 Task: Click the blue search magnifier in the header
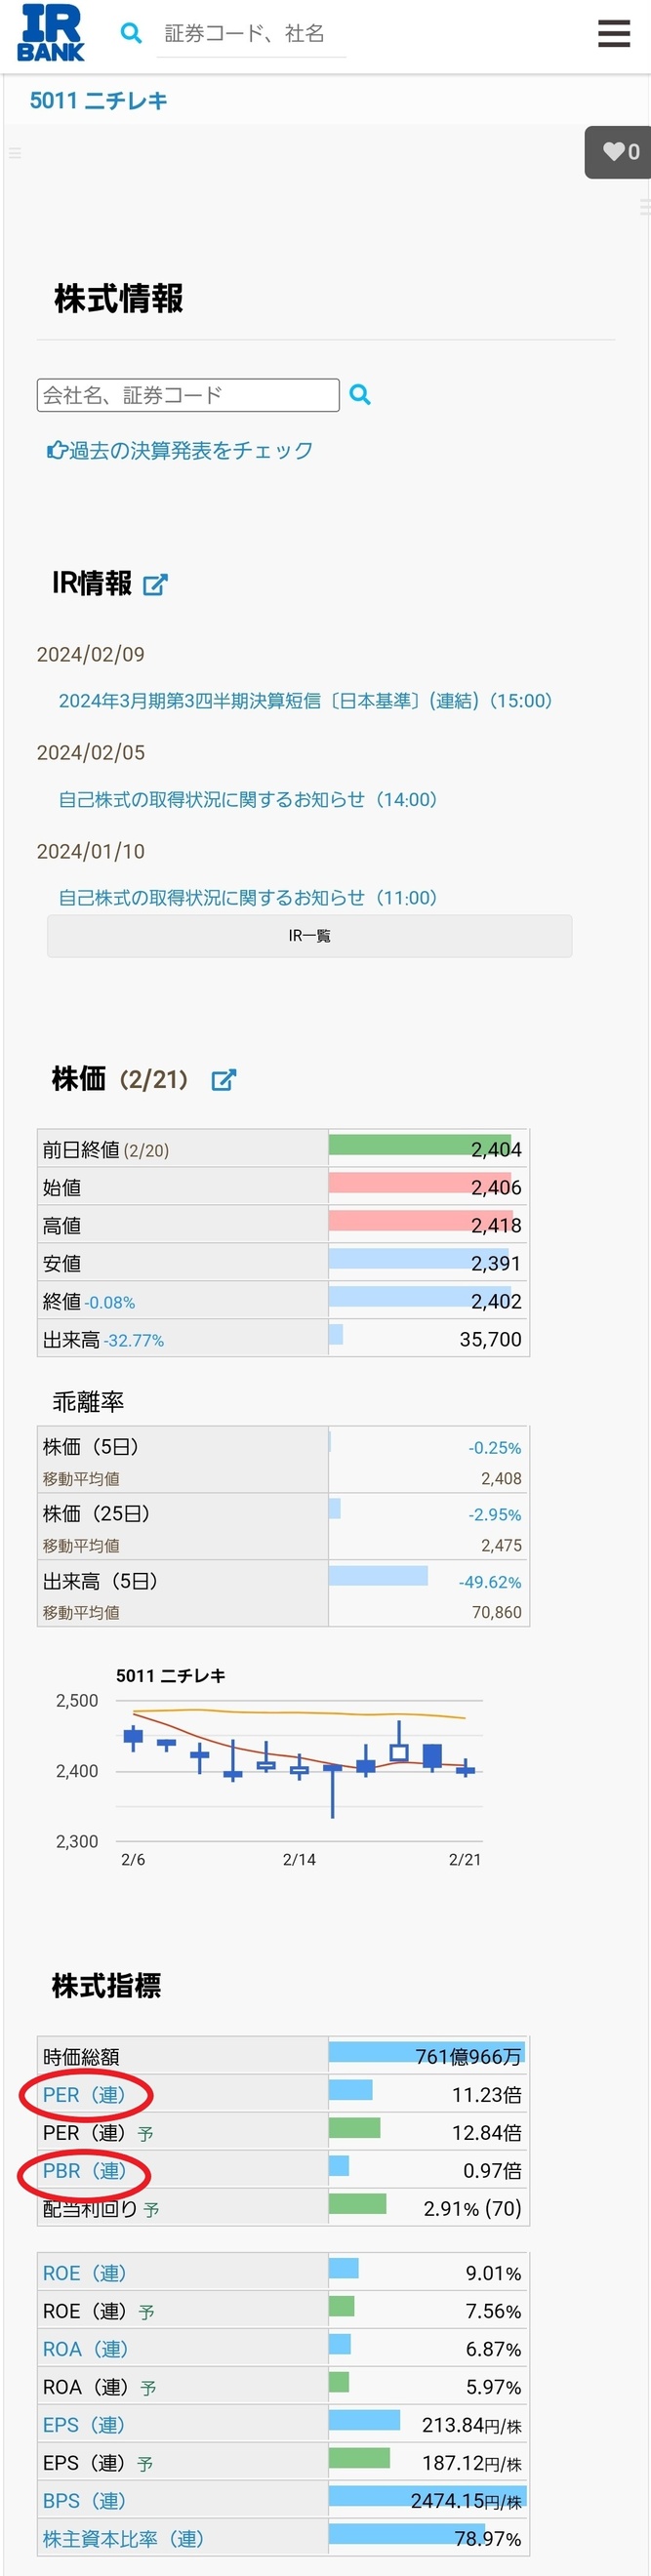(131, 33)
